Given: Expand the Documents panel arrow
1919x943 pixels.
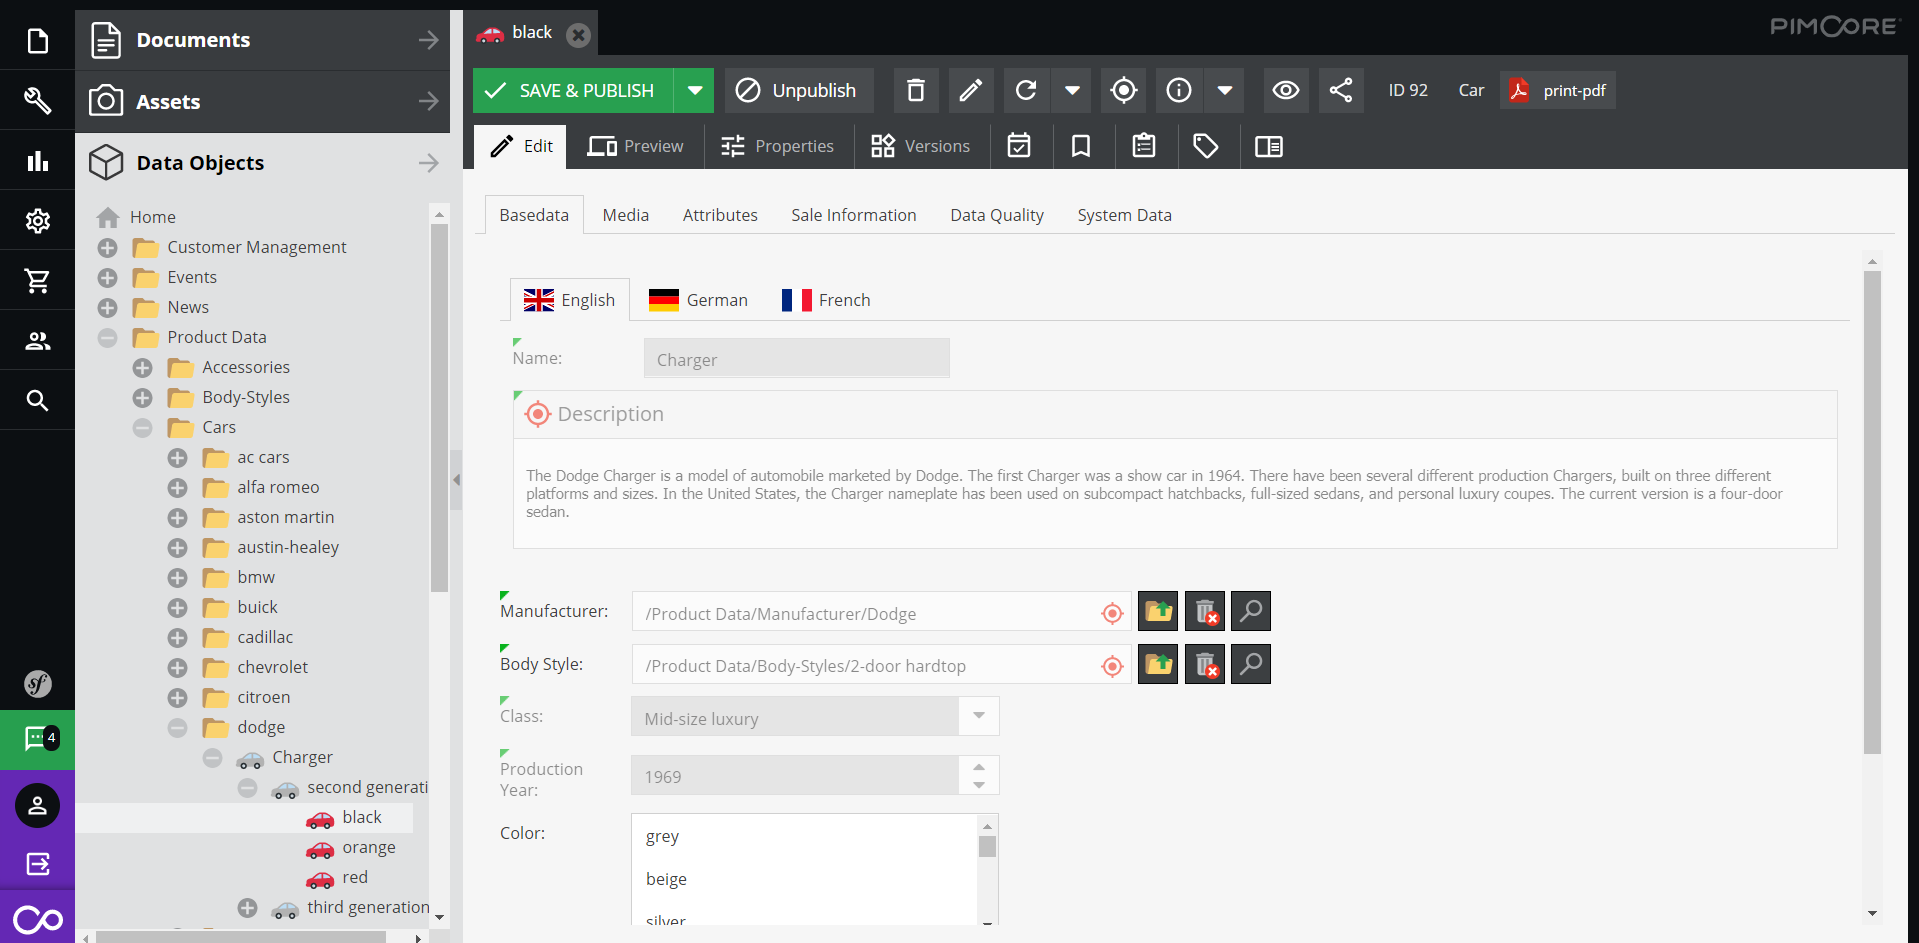Looking at the screenshot, I should pyautogui.click(x=429, y=40).
